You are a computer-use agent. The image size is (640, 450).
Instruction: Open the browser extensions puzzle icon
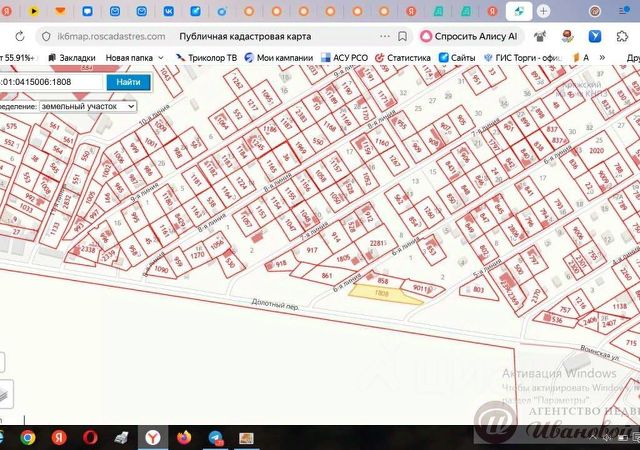(x=622, y=36)
